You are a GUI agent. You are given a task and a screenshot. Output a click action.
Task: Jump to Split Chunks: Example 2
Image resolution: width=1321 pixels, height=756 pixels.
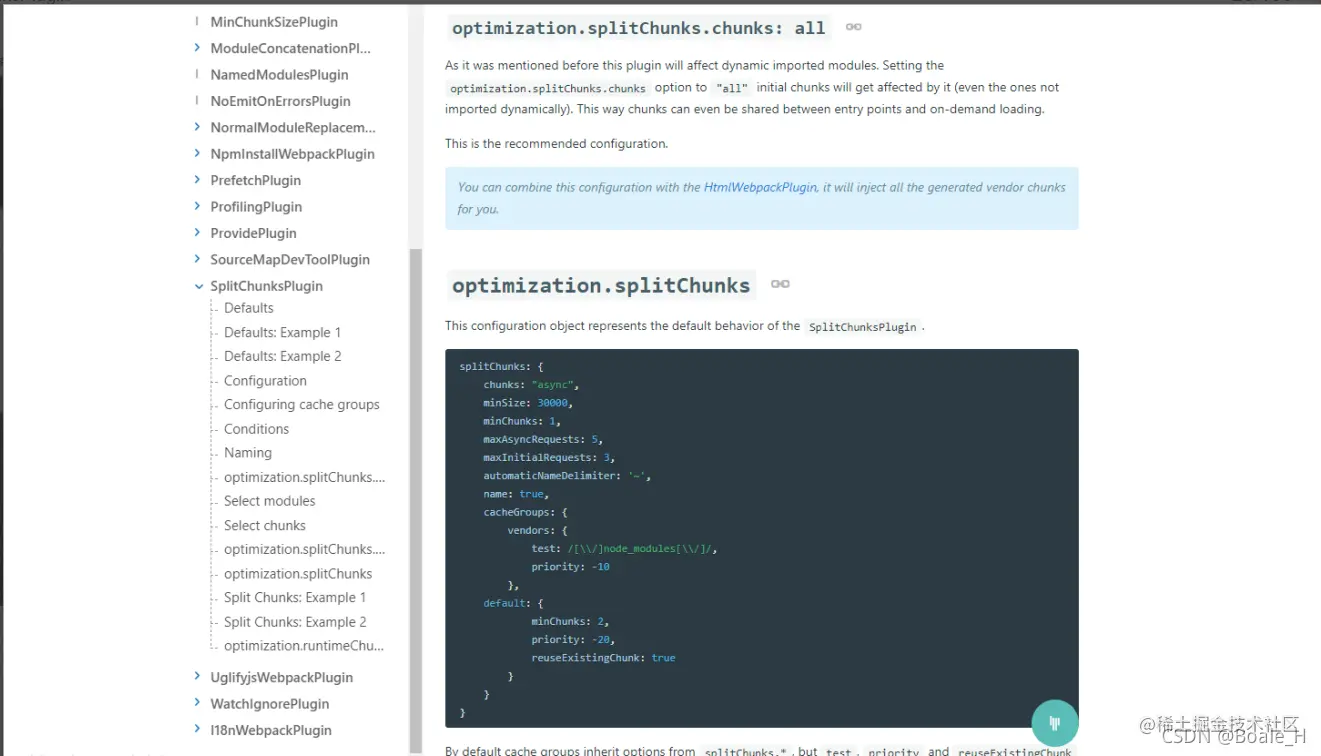coord(295,622)
